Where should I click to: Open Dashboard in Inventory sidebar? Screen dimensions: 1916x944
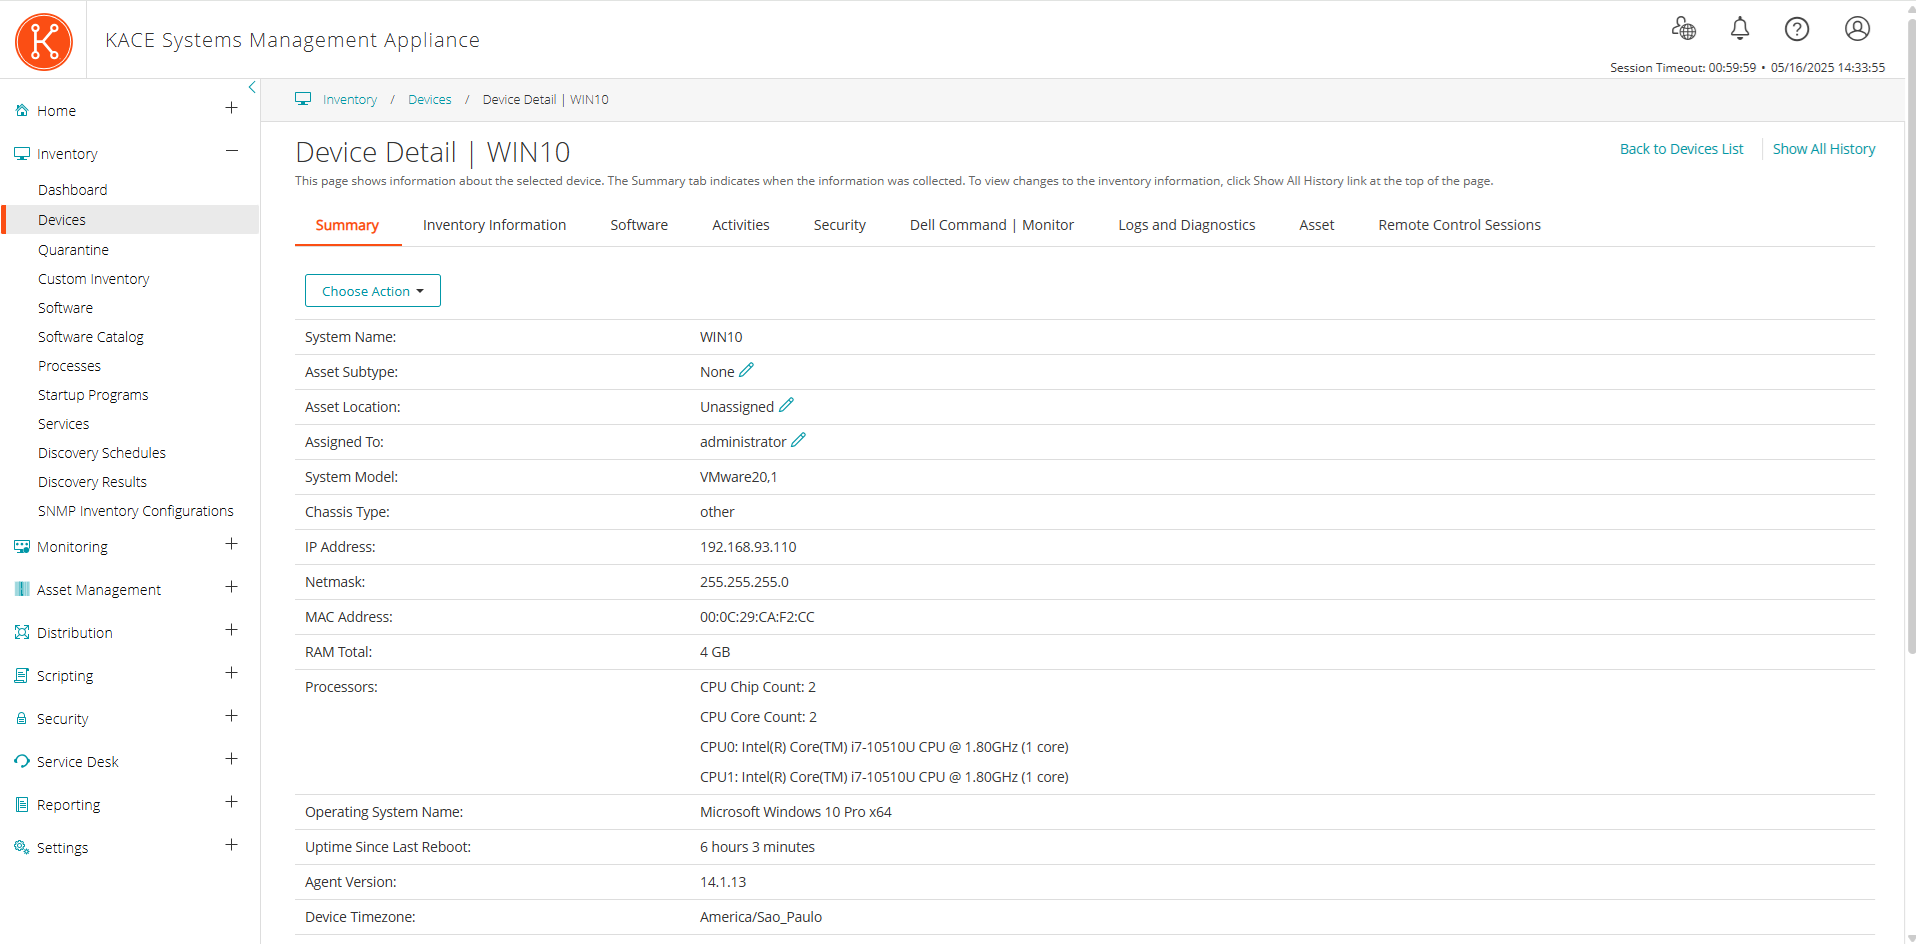pyautogui.click(x=72, y=190)
